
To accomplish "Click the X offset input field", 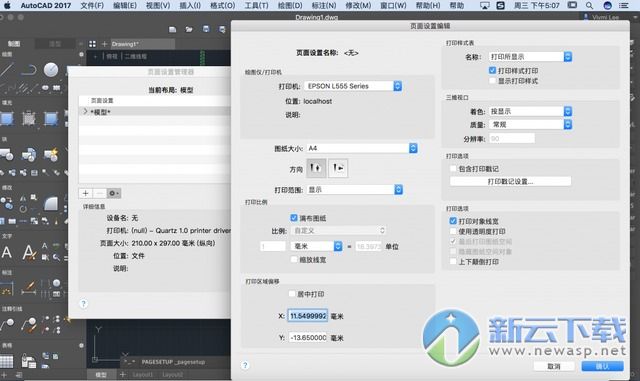I will [x=308, y=316].
